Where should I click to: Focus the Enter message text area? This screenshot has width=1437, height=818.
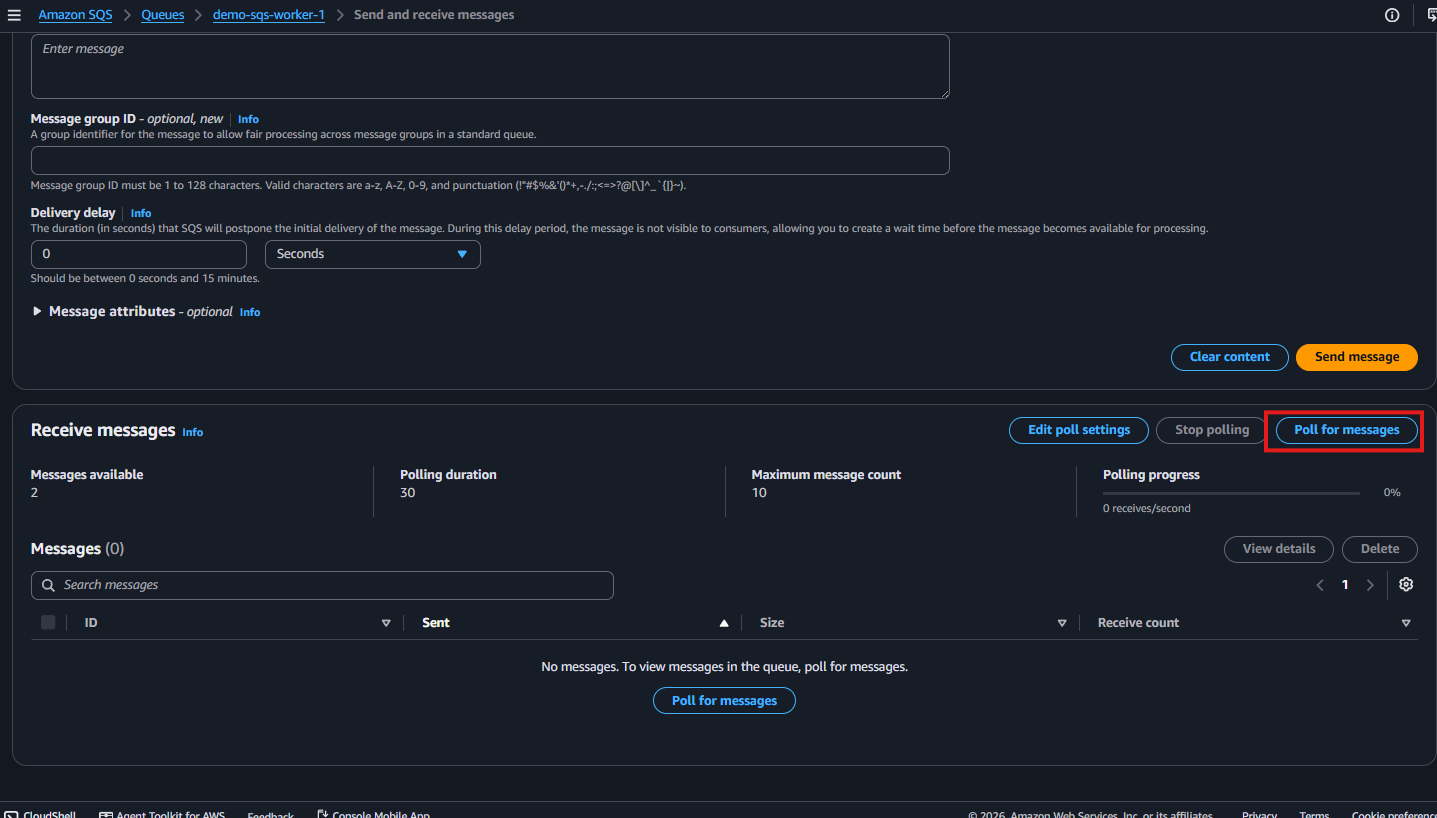point(490,66)
